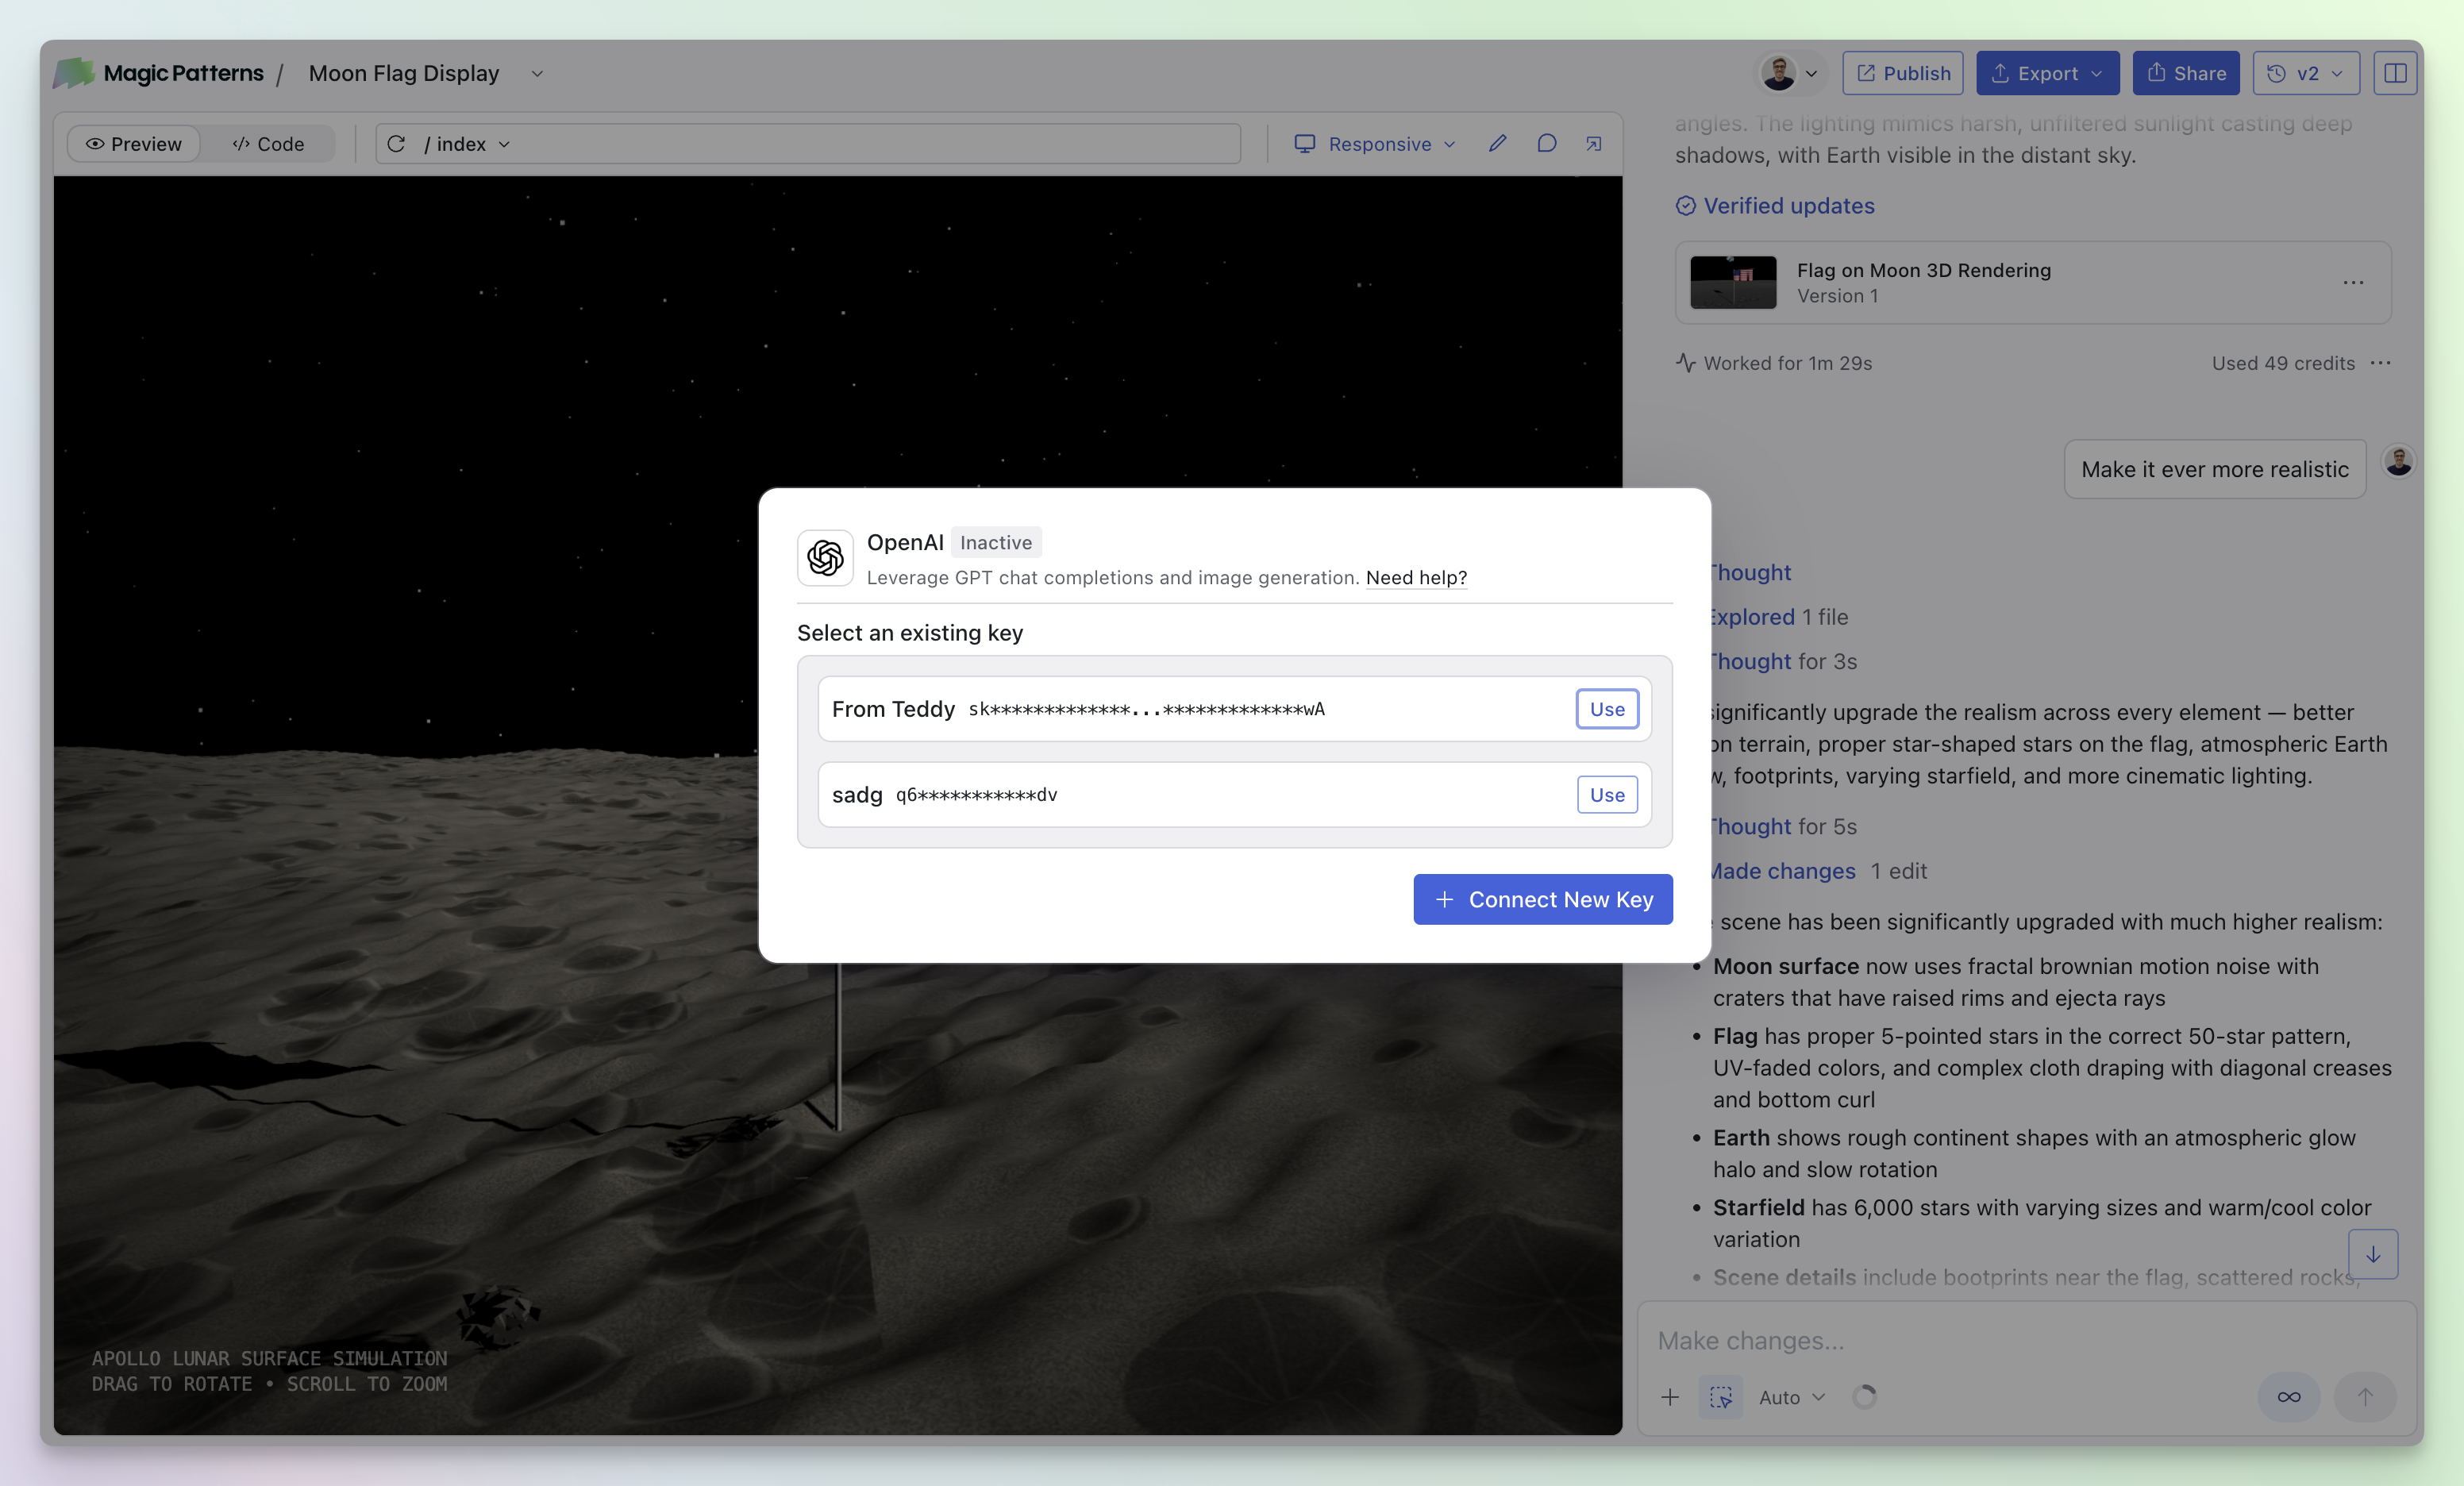The height and width of the screenshot is (1486, 2464).
Task: Expand the v2 version history dropdown
Action: tap(2305, 73)
